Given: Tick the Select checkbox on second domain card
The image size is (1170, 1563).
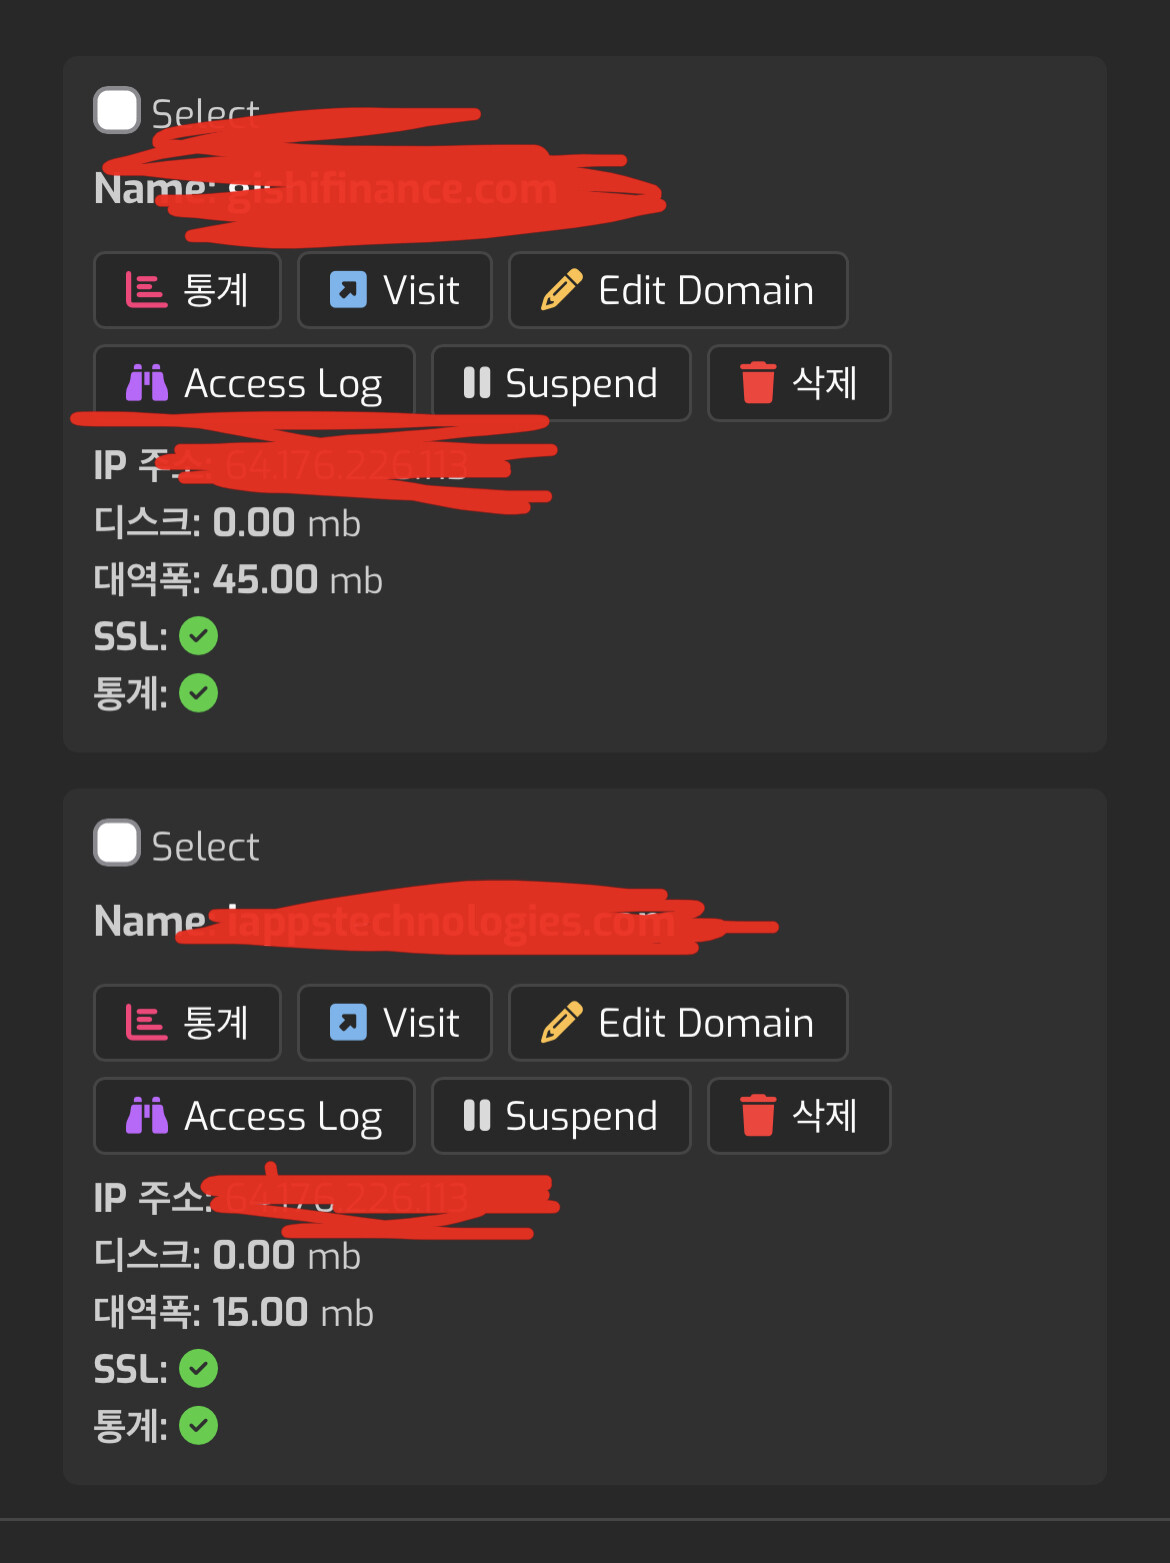Looking at the screenshot, I should (117, 843).
